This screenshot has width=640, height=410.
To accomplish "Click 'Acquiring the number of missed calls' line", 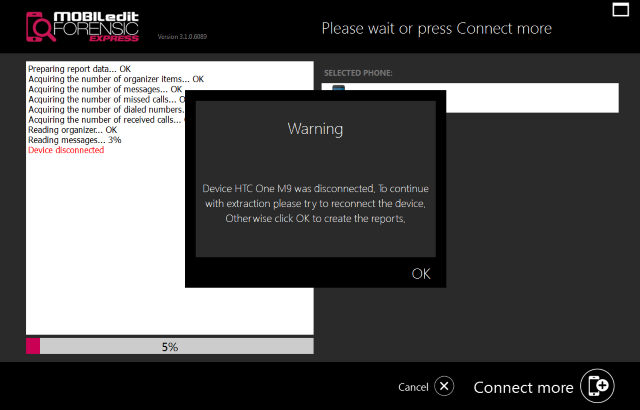I will (107, 100).
